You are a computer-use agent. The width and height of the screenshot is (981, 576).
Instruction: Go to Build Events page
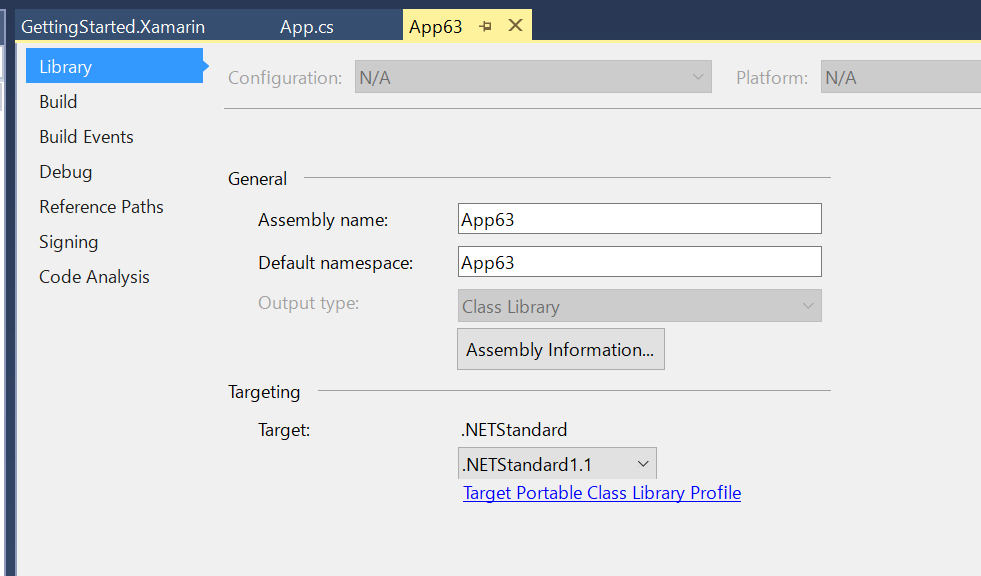[86, 137]
